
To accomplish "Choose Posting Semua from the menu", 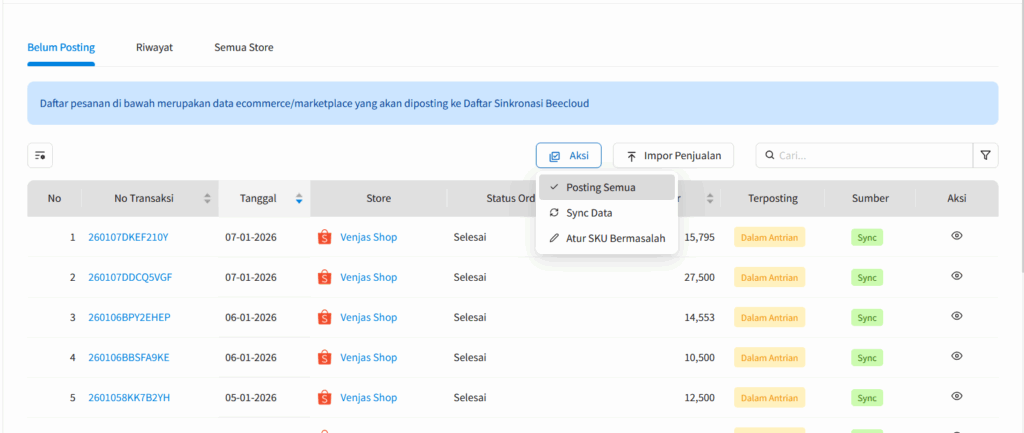I will pyautogui.click(x=607, y=187).
